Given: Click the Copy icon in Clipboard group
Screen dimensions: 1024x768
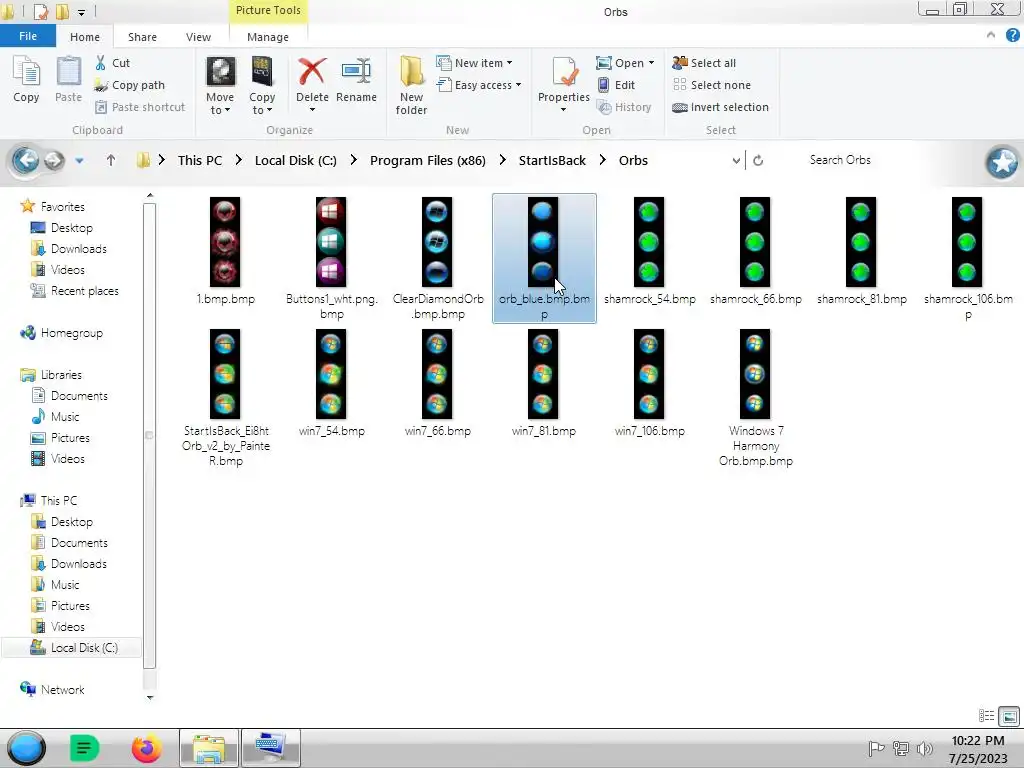Looking at the screenshot, I should (26, 72).
